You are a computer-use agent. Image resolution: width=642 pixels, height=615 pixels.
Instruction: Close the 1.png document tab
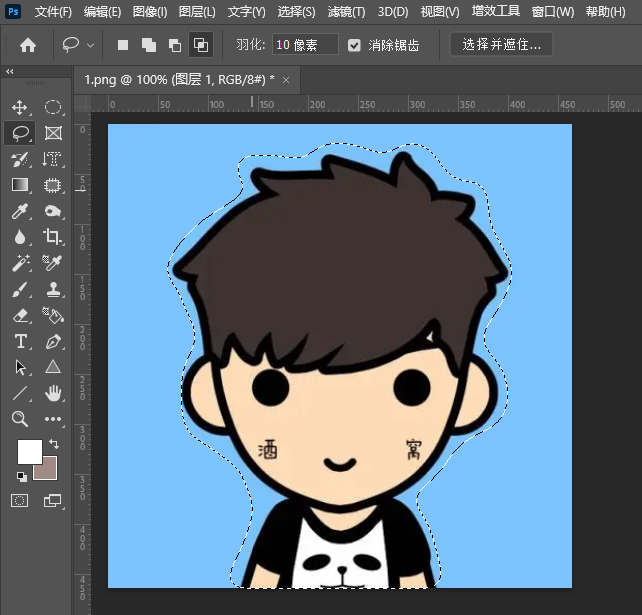tap(286, 80)
